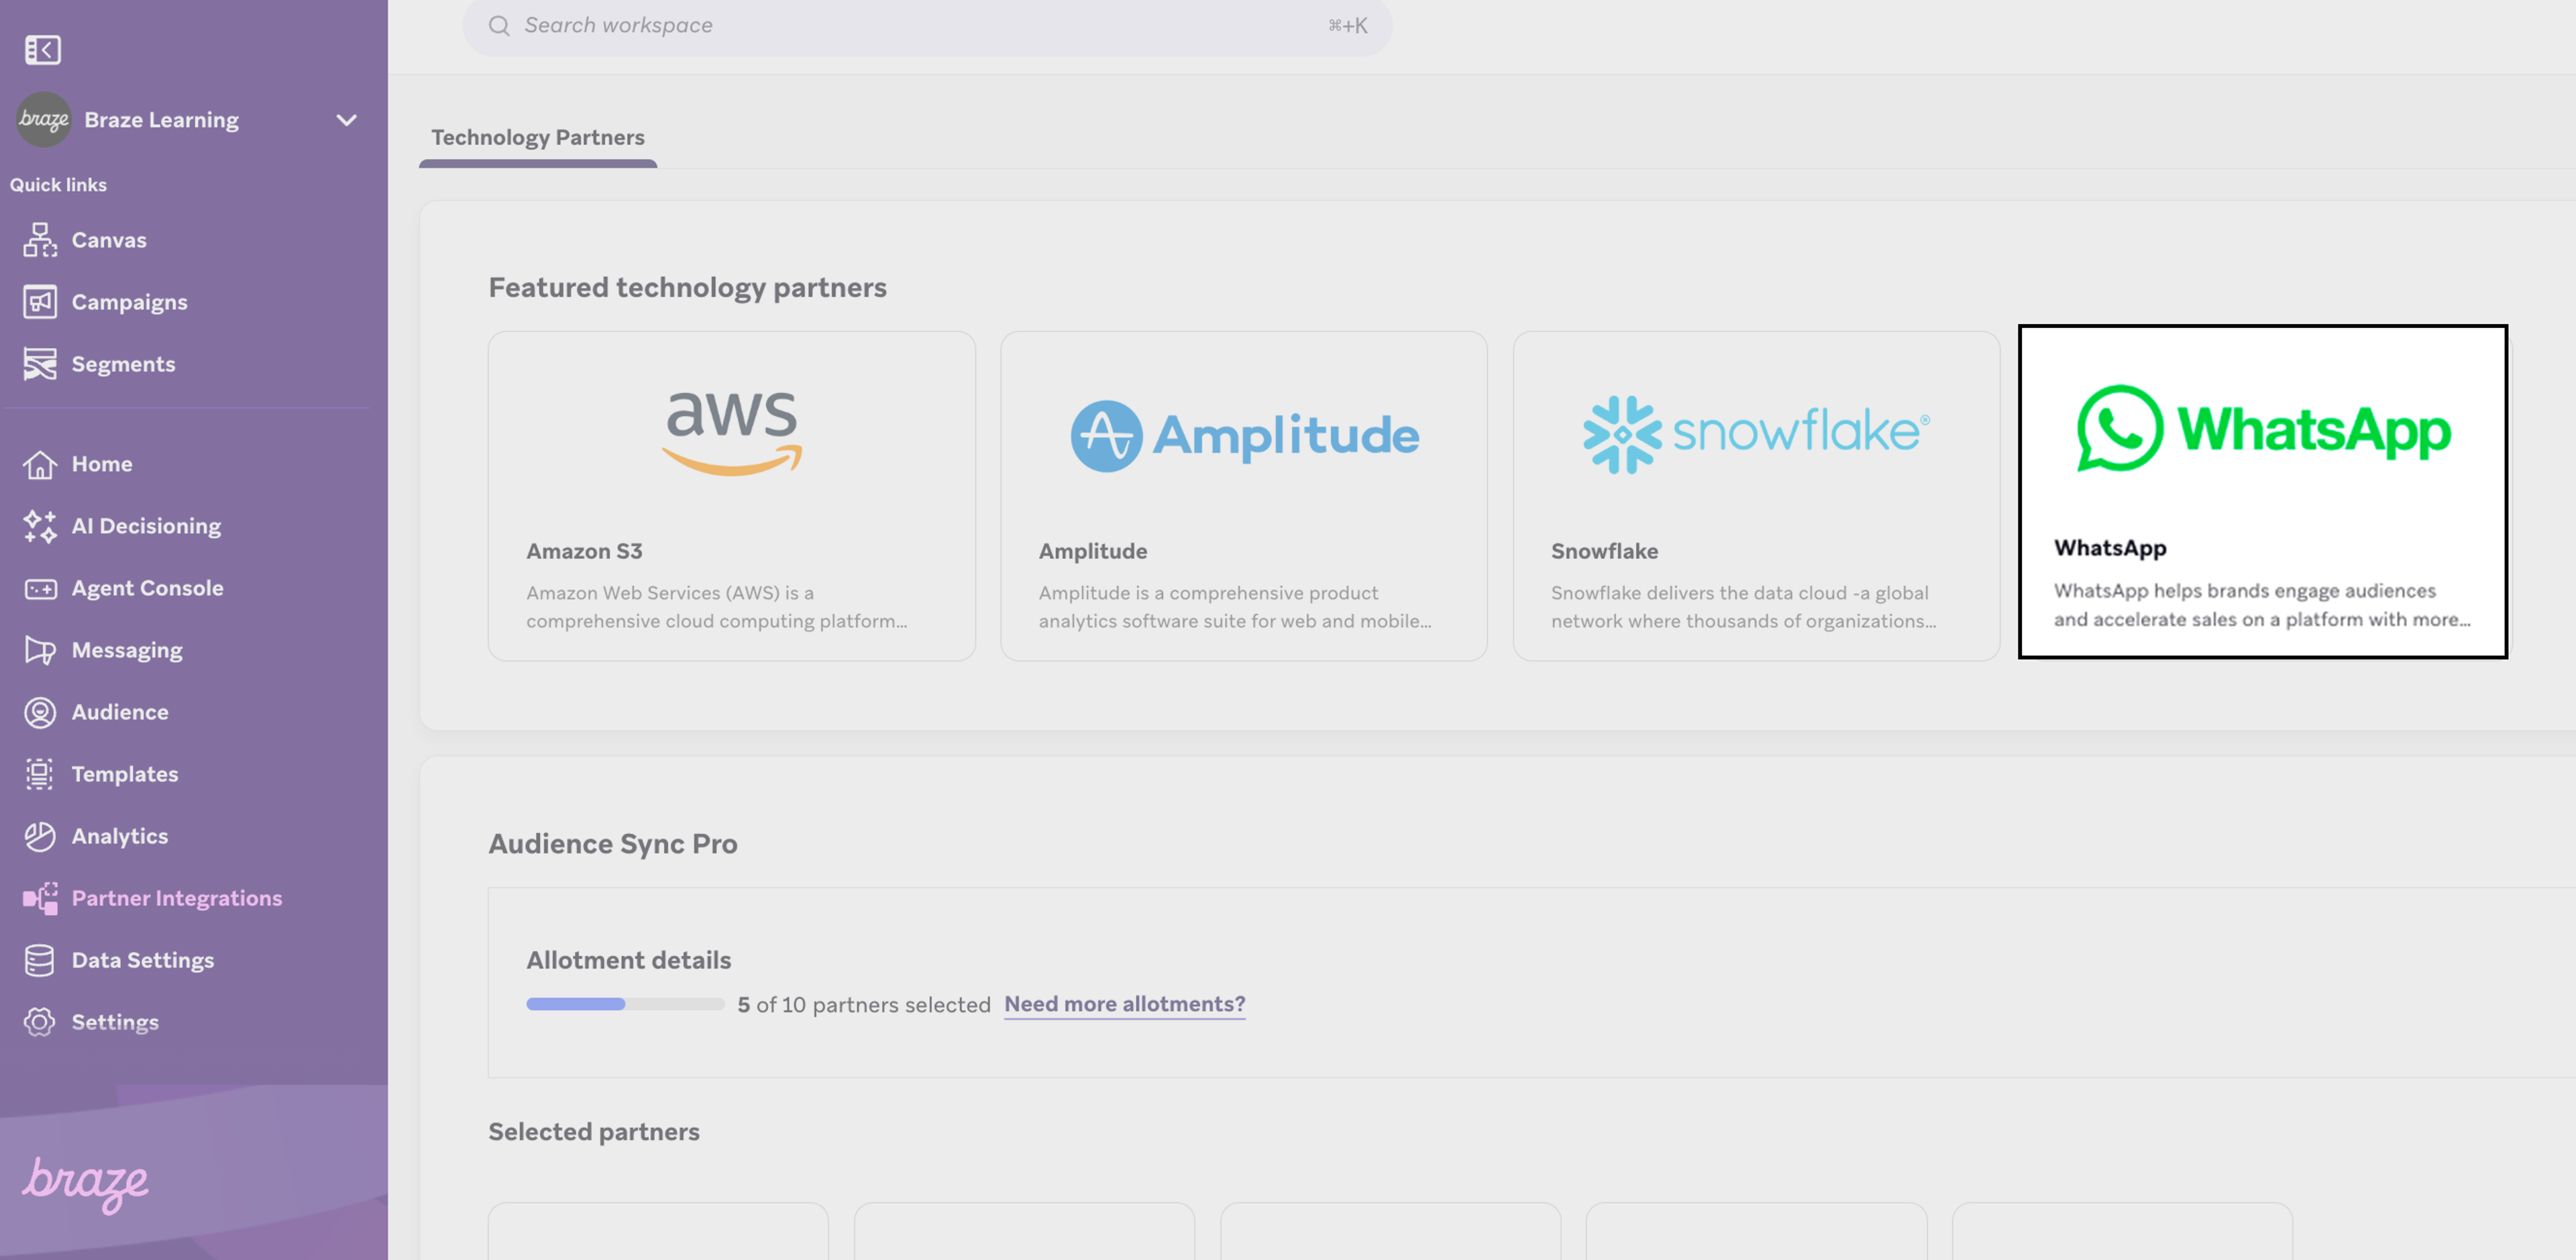Navigate to Home in the sidebar
The image size is (2576, 1260).
click(102, 464)
